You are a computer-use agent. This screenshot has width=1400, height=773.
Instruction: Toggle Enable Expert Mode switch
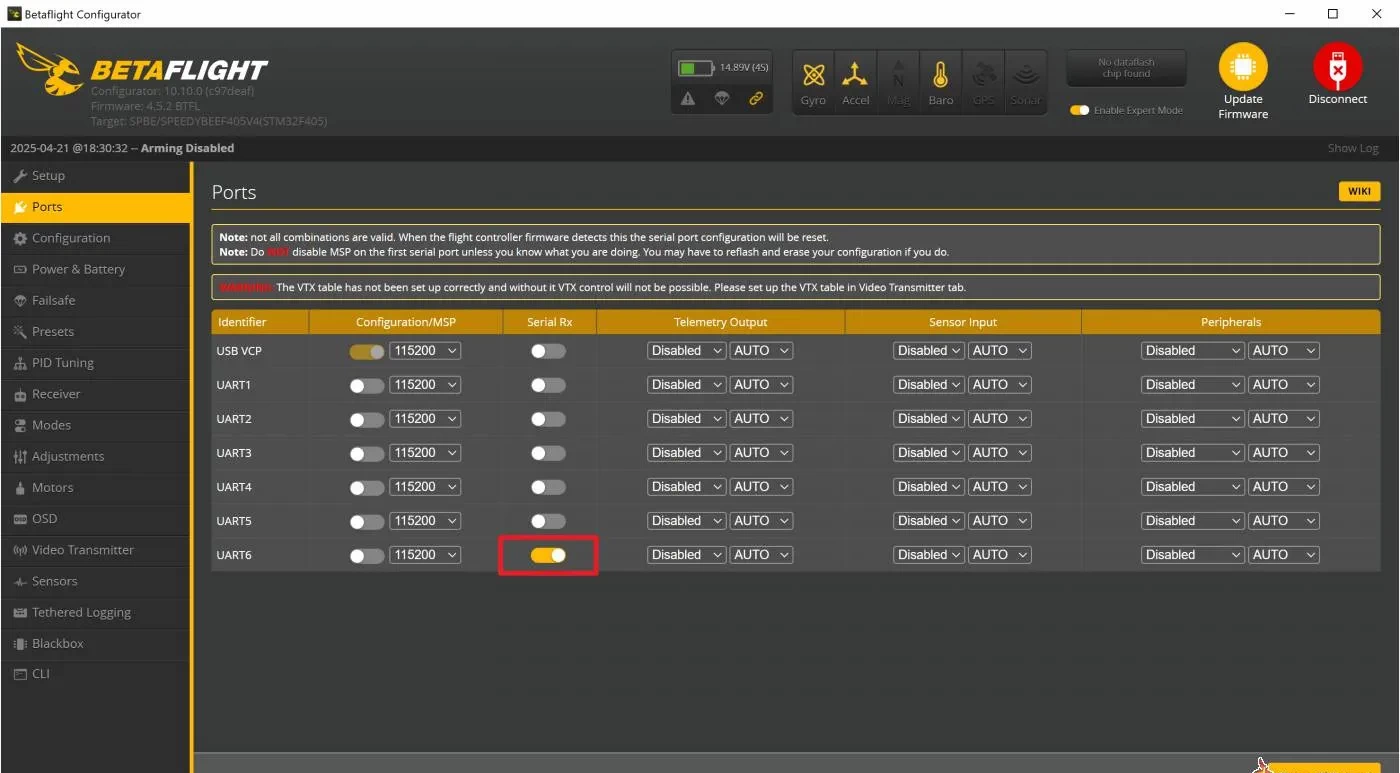pyautogui.click(x=1079, y=110)
